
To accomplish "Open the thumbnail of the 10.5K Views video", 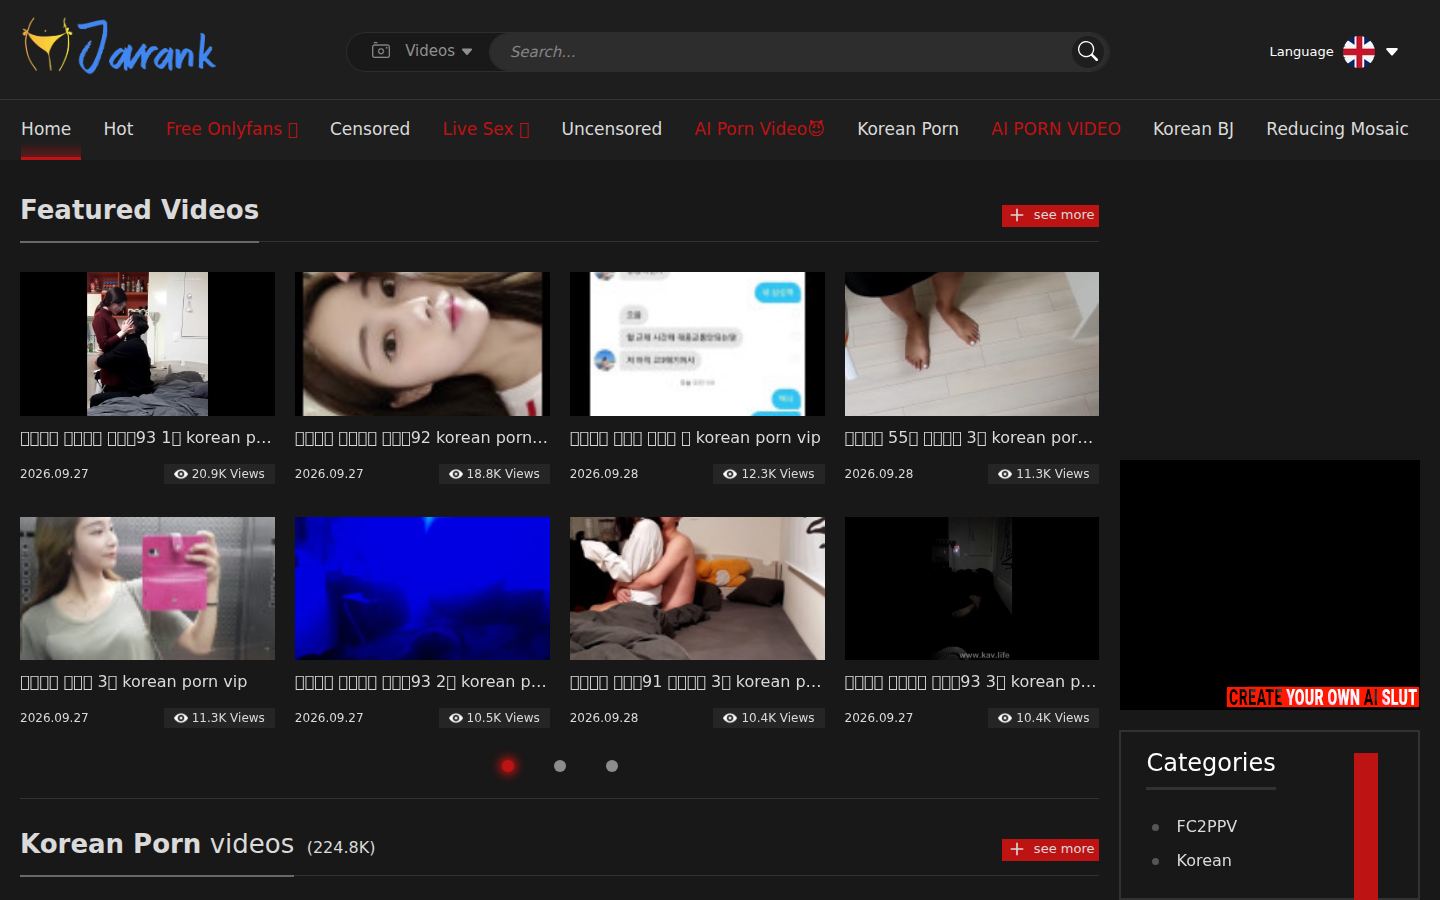I will tap(422, 588).
